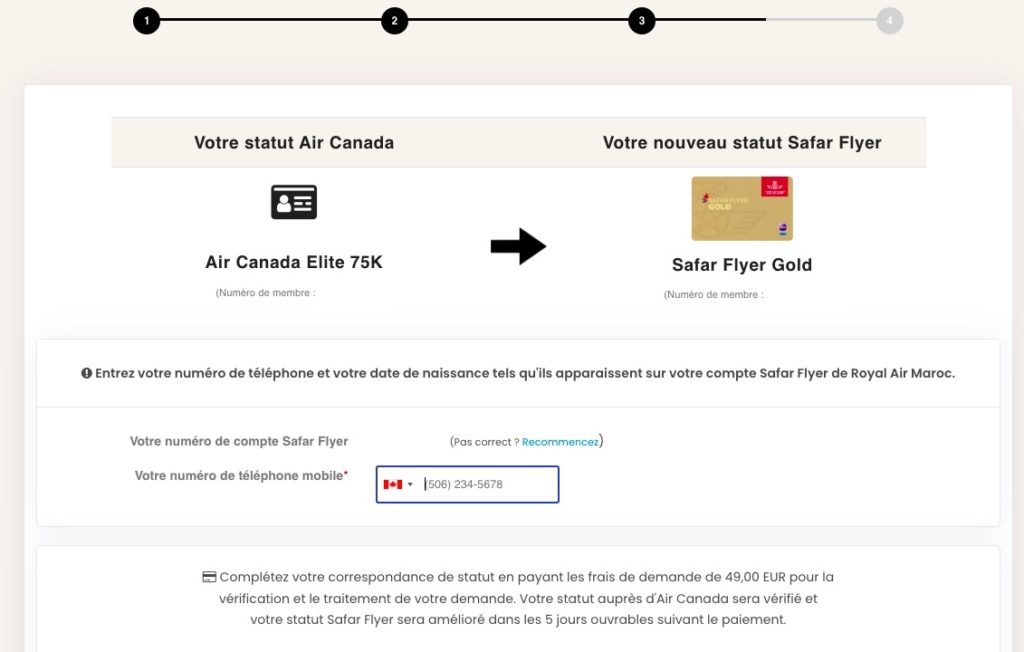Image resolution: width=1024 pixels, height=652 pixels.
Task: Select the Votre statut Air Canada header
Action: point(293,142)
